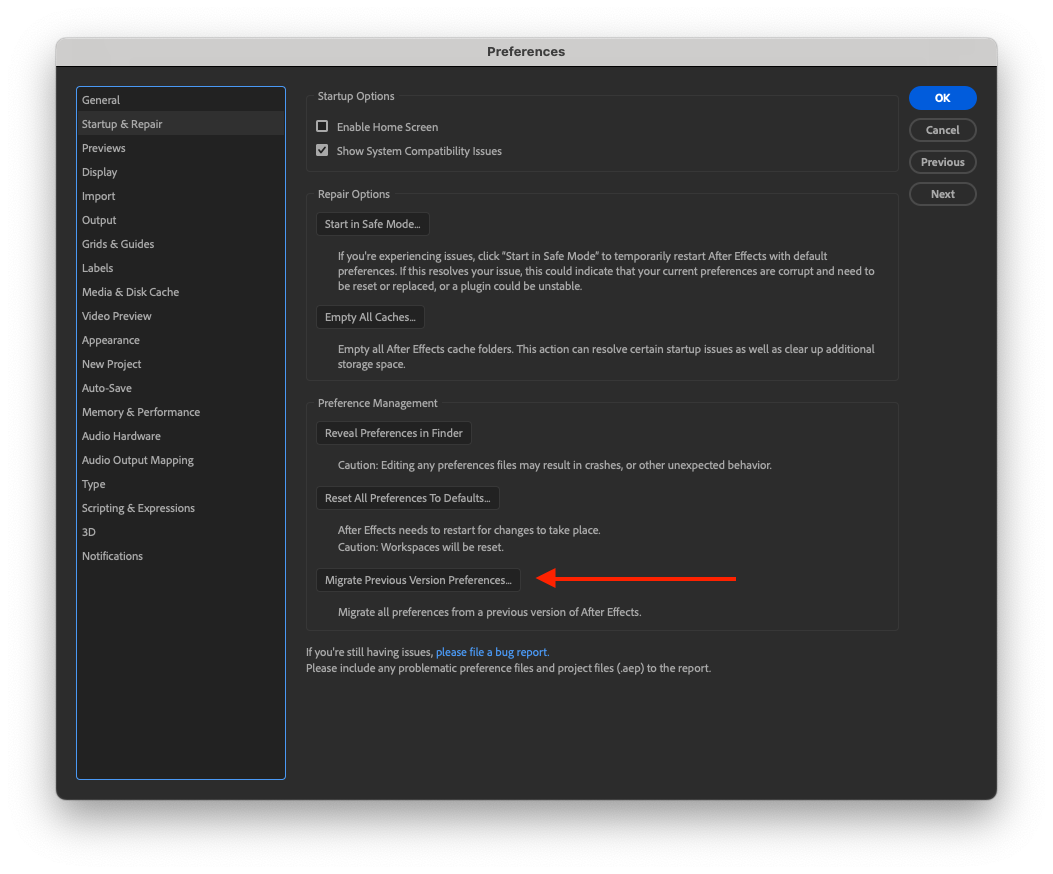Open the bug report link

(x=491, y=651)
